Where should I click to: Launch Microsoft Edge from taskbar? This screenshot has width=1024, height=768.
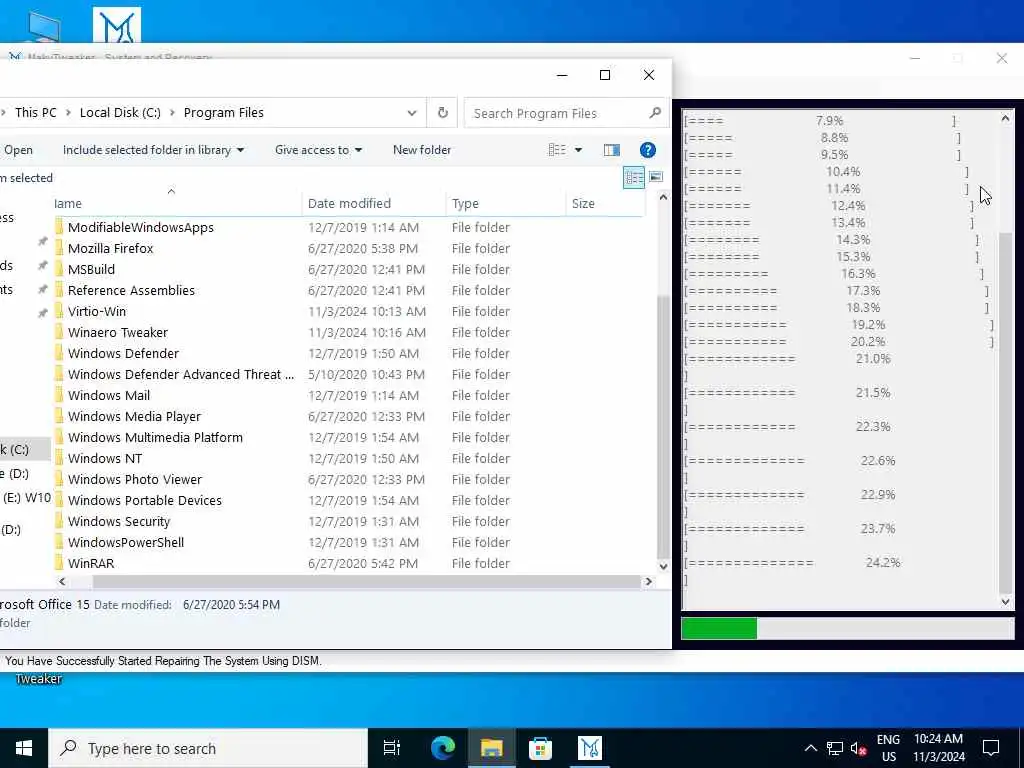click(443, 748)
